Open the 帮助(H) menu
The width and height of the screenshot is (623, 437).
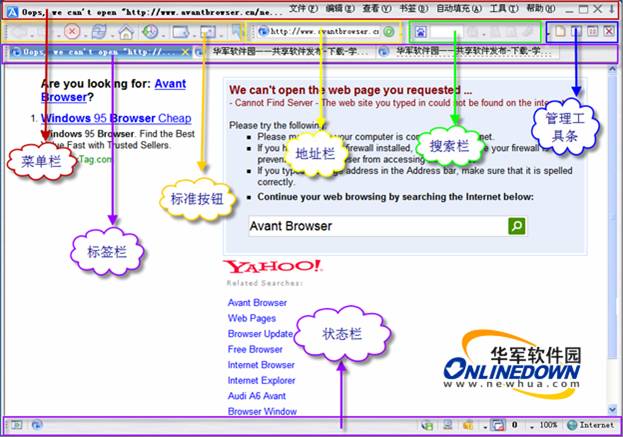point(541,8)
